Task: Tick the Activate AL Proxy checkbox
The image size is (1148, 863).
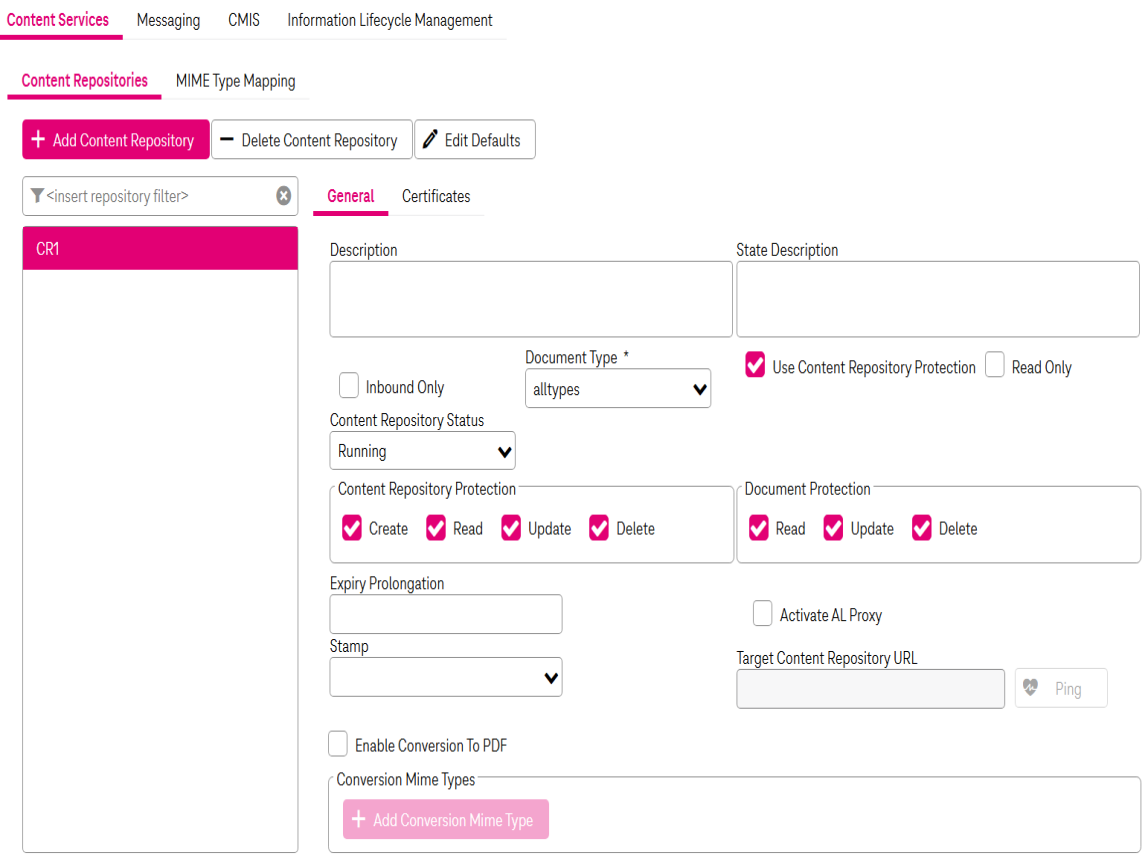Action: point(763,614)
